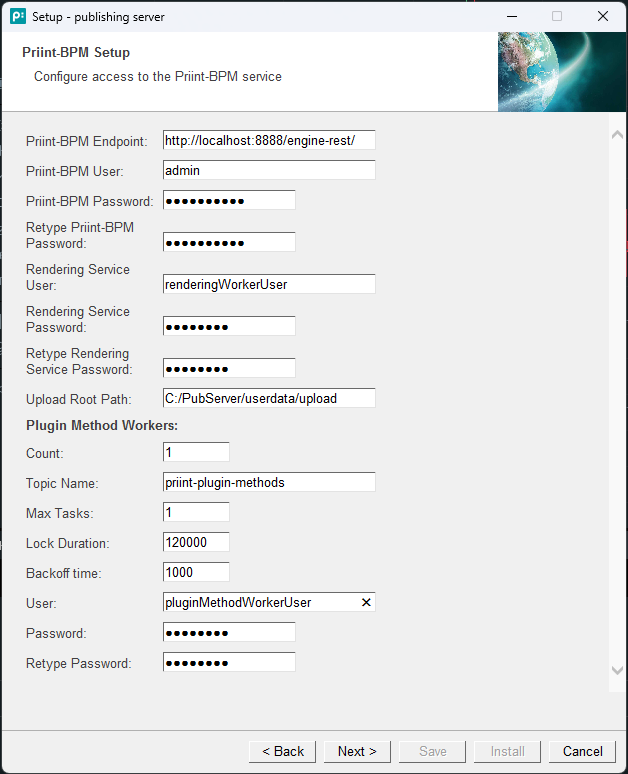Image resolution: width=628 pixels, height=774 pixels.
Task: Click the Install button
Action: click(508, 751)
